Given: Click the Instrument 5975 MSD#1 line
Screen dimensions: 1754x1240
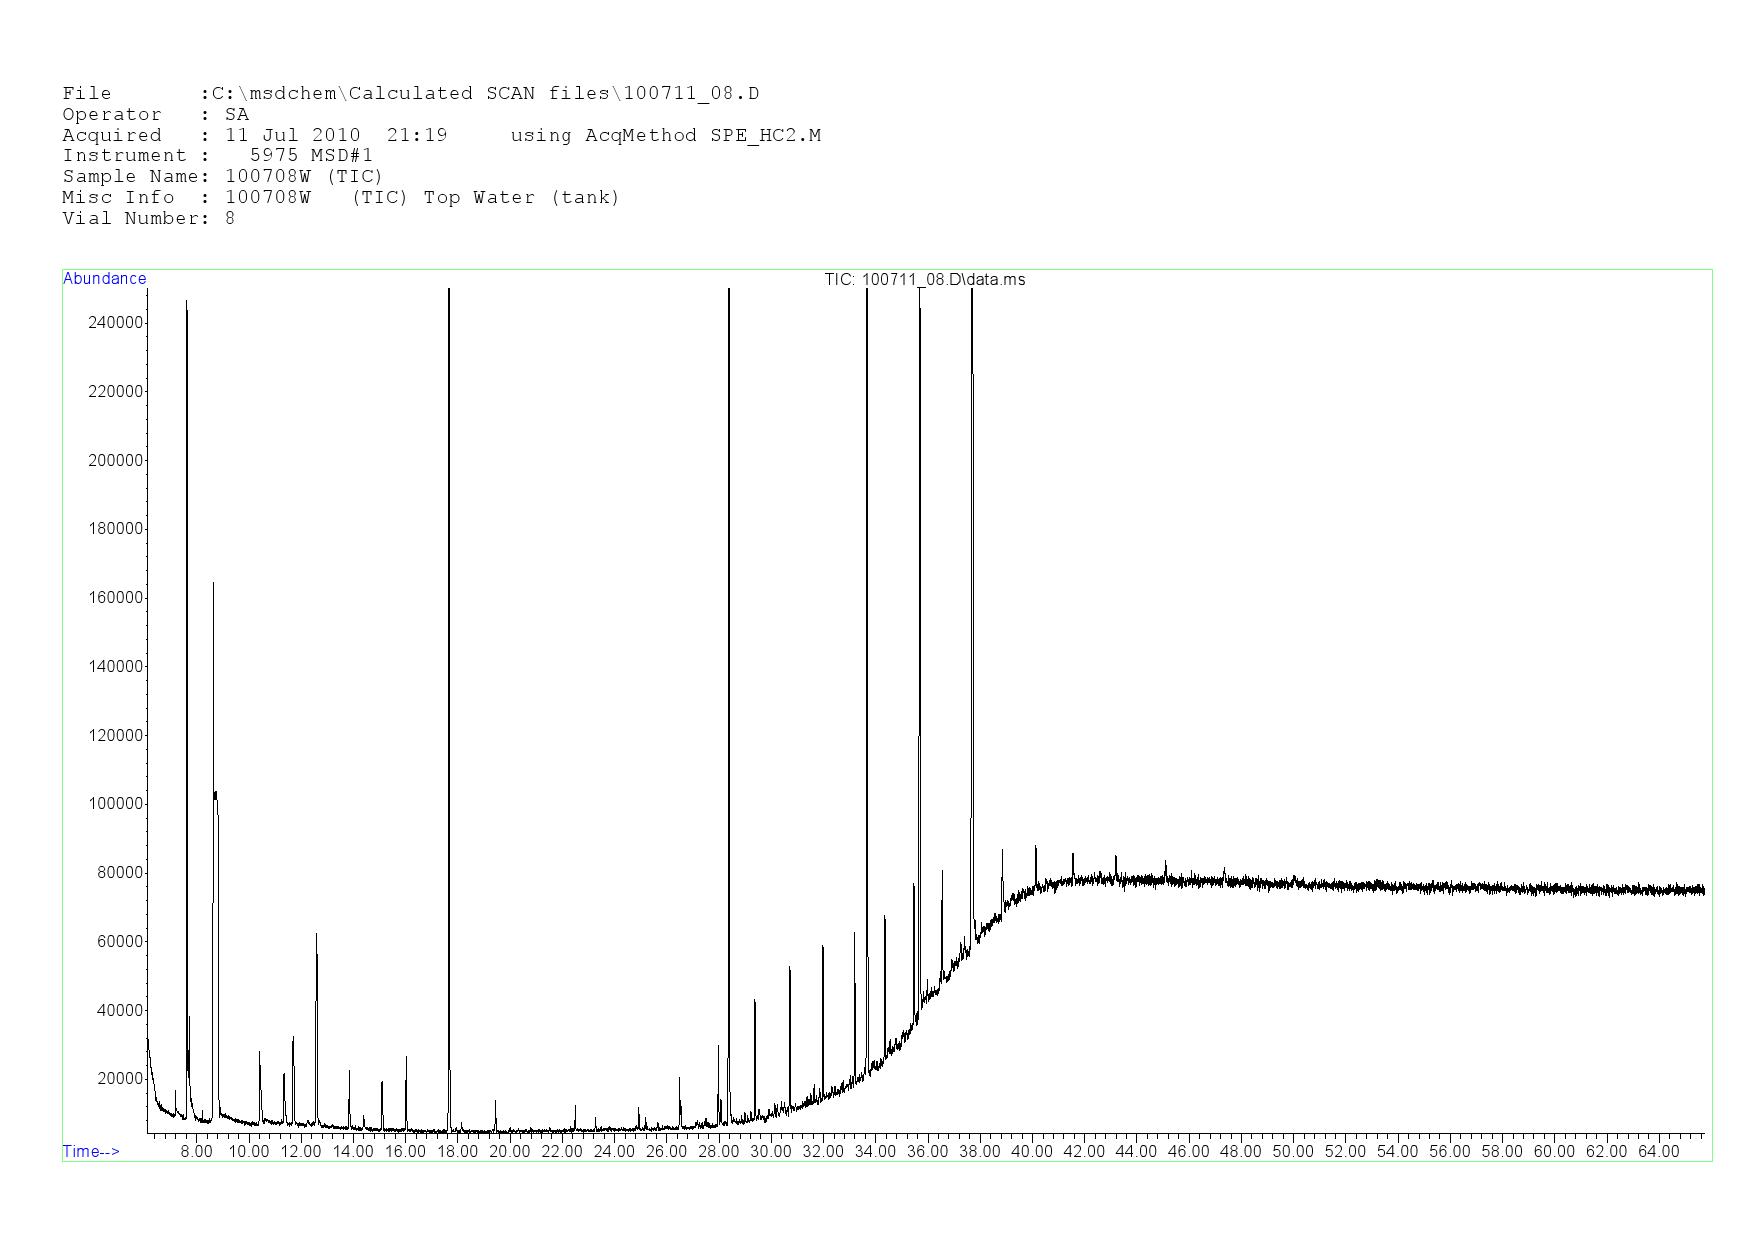Looking at the screenshot, I should coord(217,156).
